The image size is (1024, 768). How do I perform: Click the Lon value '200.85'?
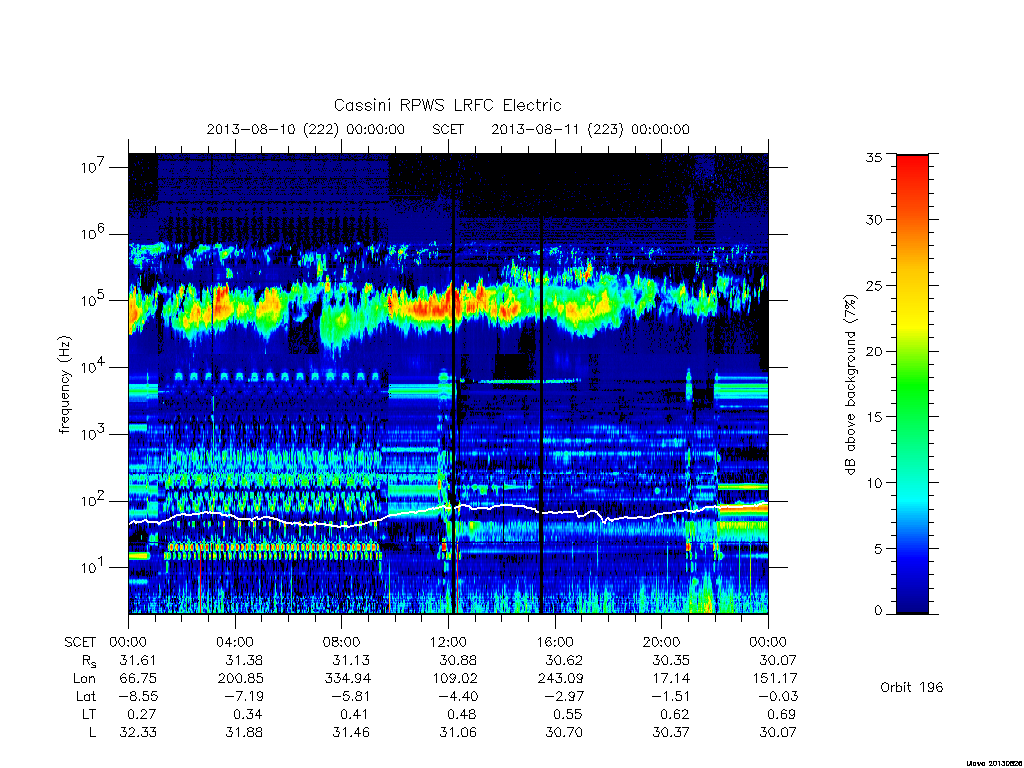click(x=240, y=679)
